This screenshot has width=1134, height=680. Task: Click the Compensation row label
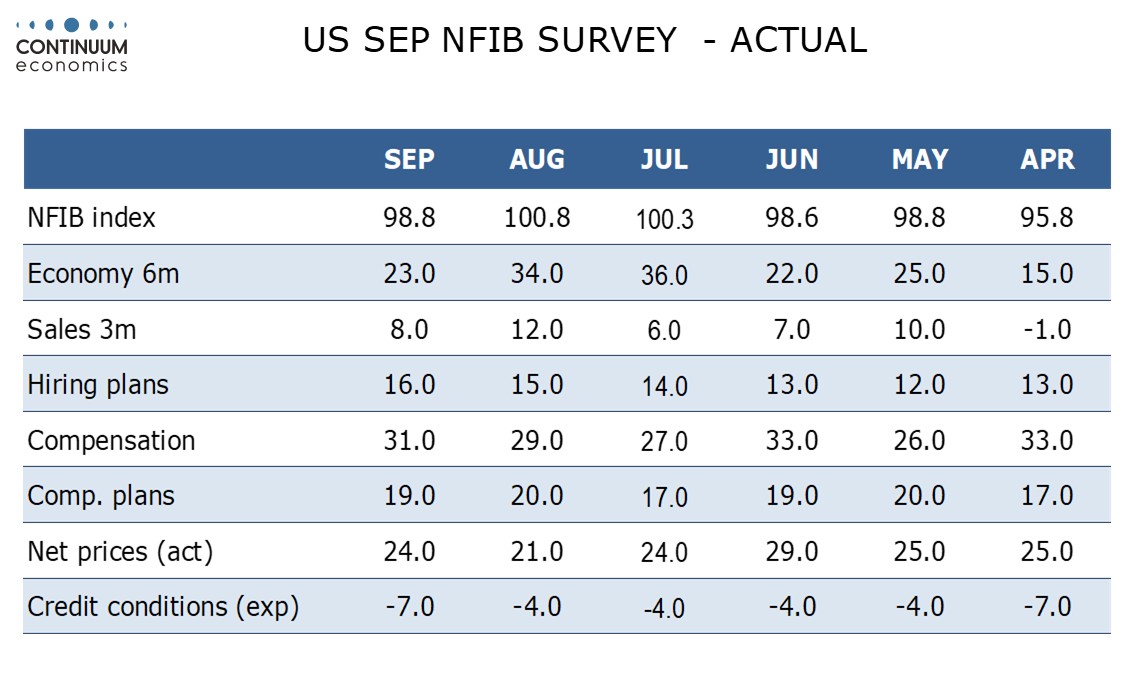pyautogui.click(x=111, y=440)
